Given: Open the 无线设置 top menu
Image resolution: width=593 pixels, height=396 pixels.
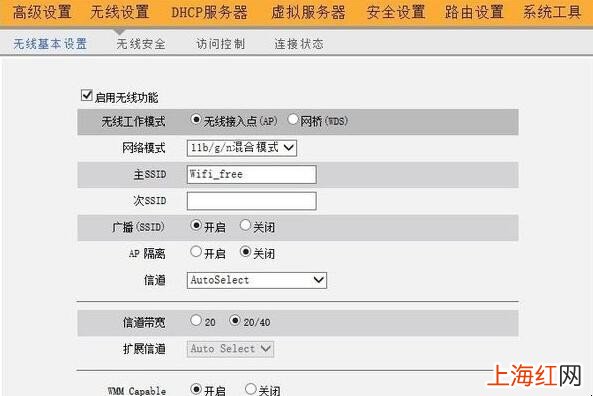Looking at the screenshot, I should 120,12.
